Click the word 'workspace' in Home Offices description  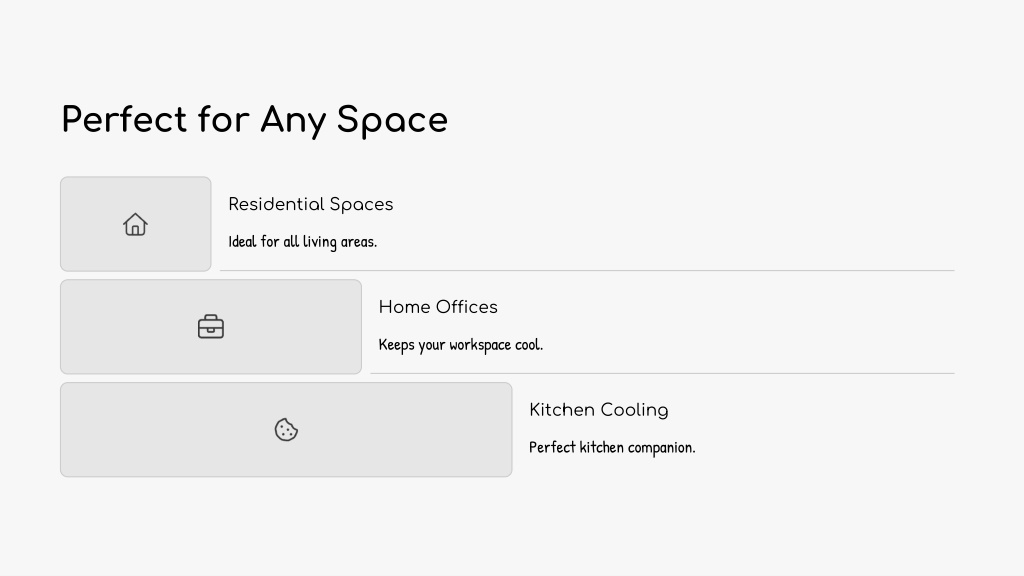click(x=480, y=345)
